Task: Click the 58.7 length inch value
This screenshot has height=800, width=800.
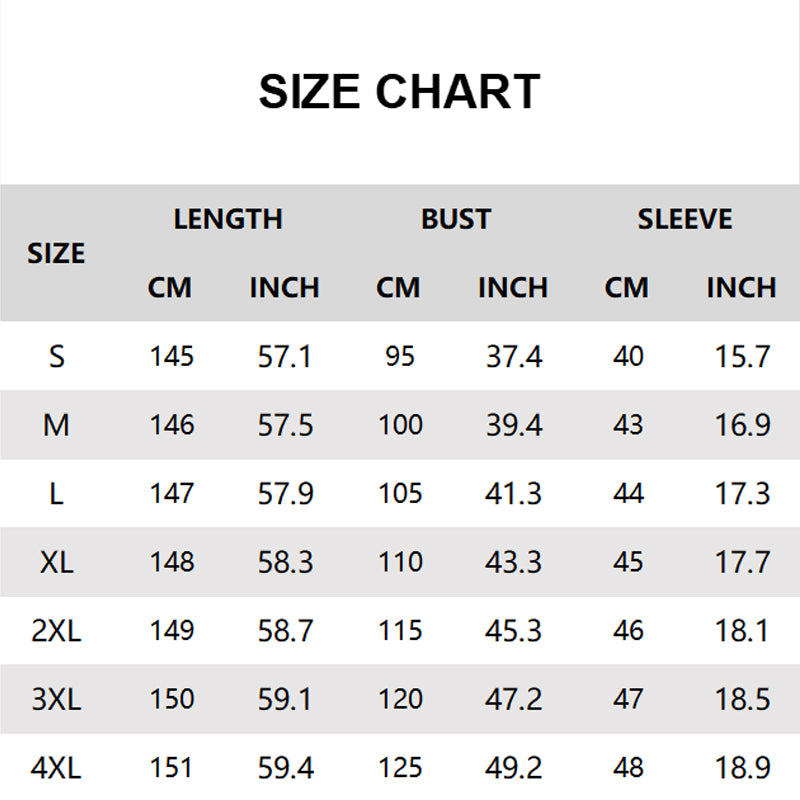Action: [285, 631]
